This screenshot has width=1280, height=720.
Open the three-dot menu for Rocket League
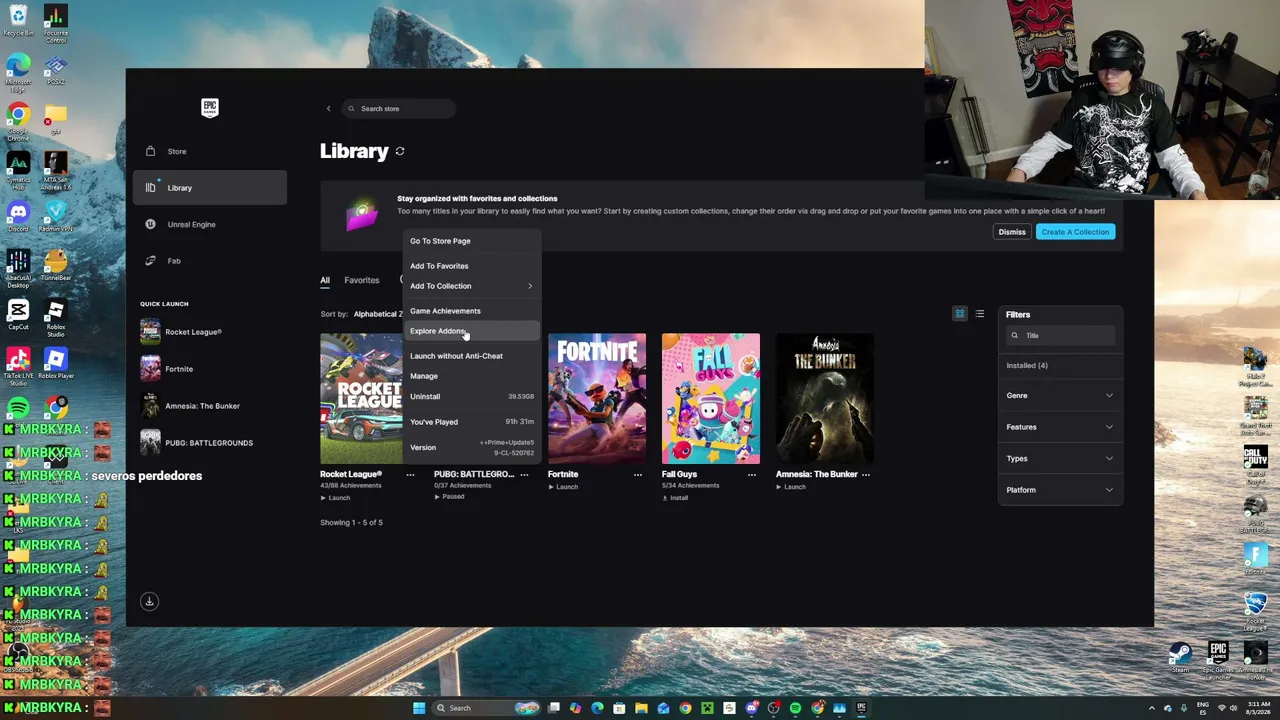410,474
